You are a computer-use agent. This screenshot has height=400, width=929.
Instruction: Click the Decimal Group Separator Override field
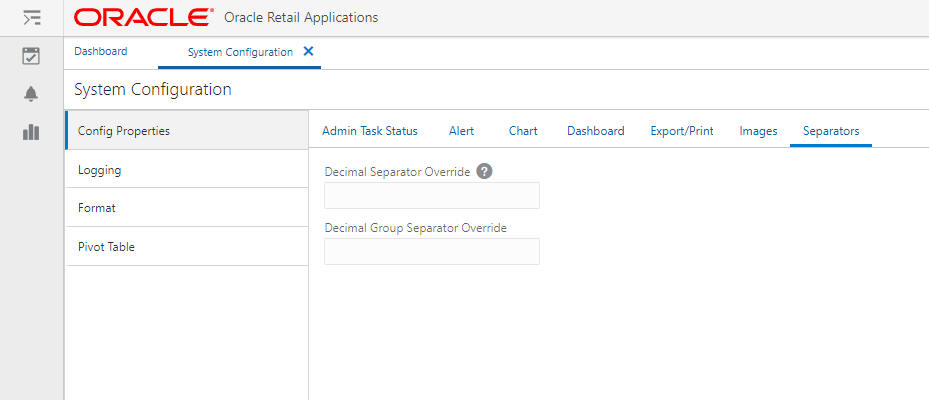432,252
